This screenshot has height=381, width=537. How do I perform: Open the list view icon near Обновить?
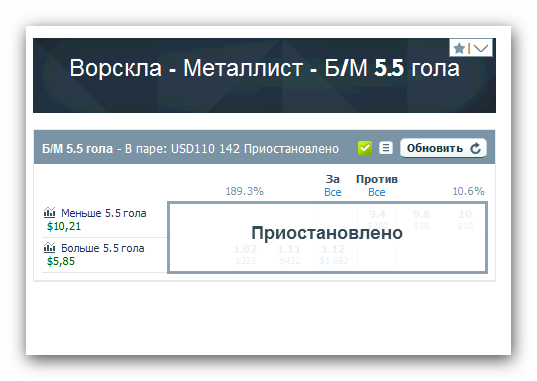coord(386,148)
